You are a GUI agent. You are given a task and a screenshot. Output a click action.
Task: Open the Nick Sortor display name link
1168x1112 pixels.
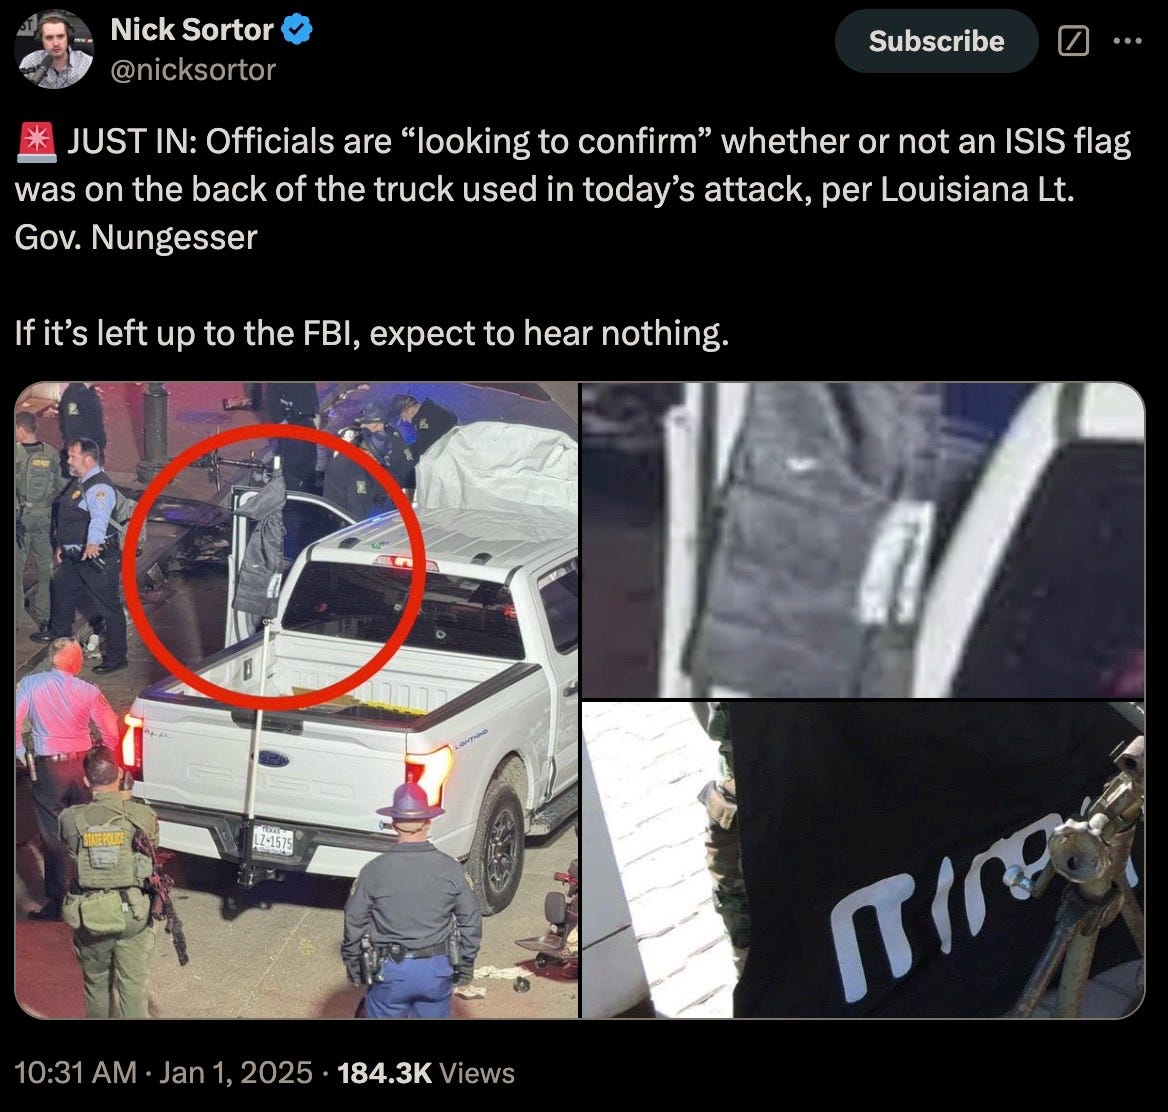pos(192,30)
